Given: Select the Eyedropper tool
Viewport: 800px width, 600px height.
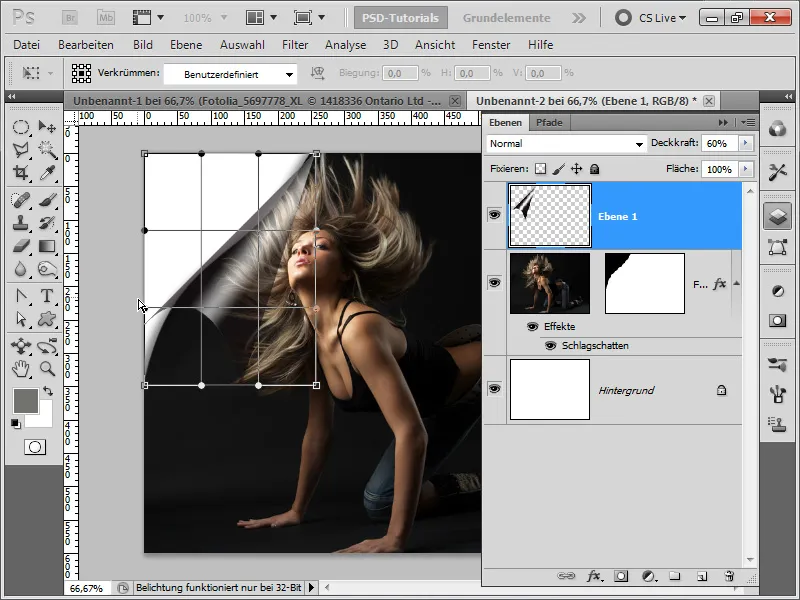Looking at the screenshot, I should coord(47,172).
